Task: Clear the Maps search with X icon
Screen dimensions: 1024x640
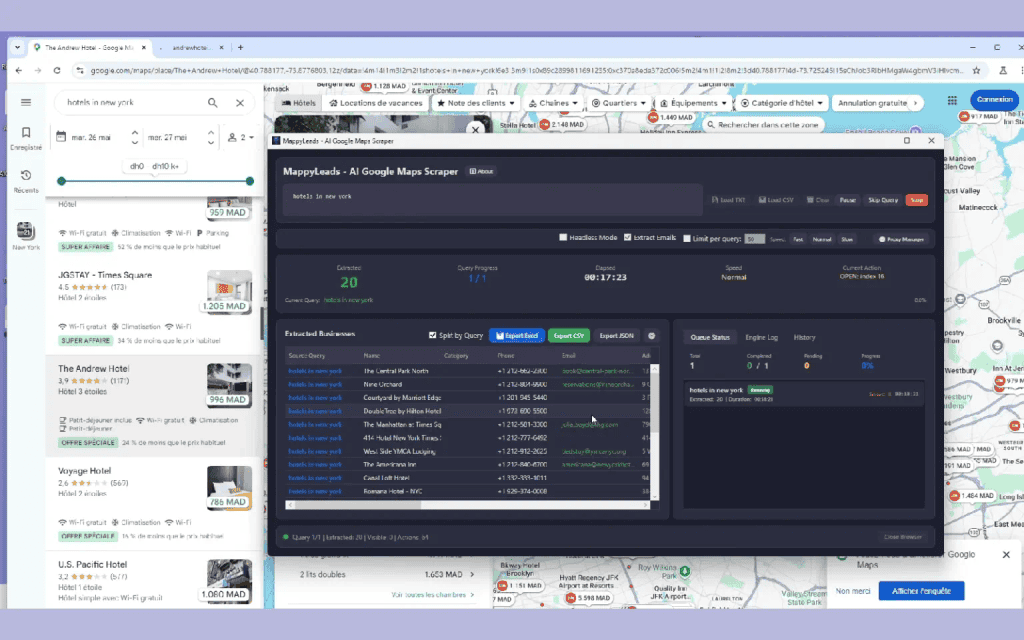Action: tap(240, 103)
